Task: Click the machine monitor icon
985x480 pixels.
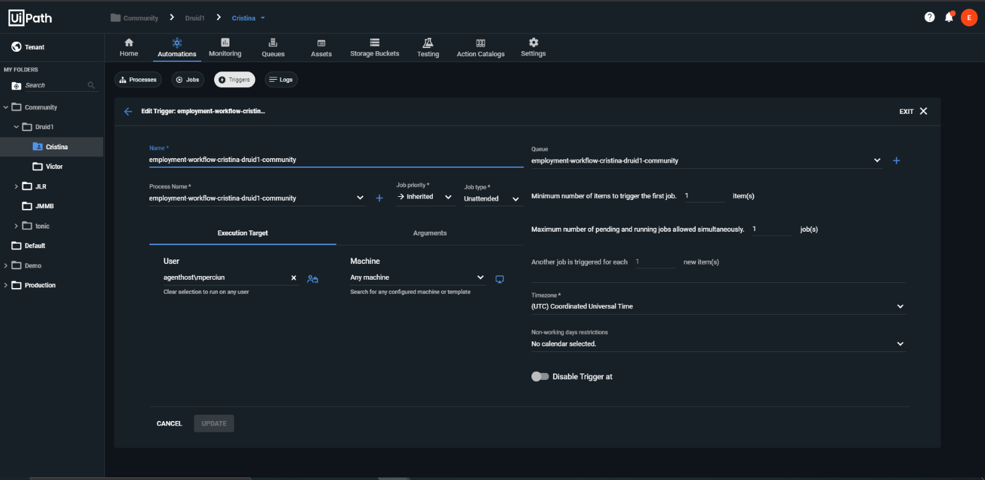Action: coord(500,278)
